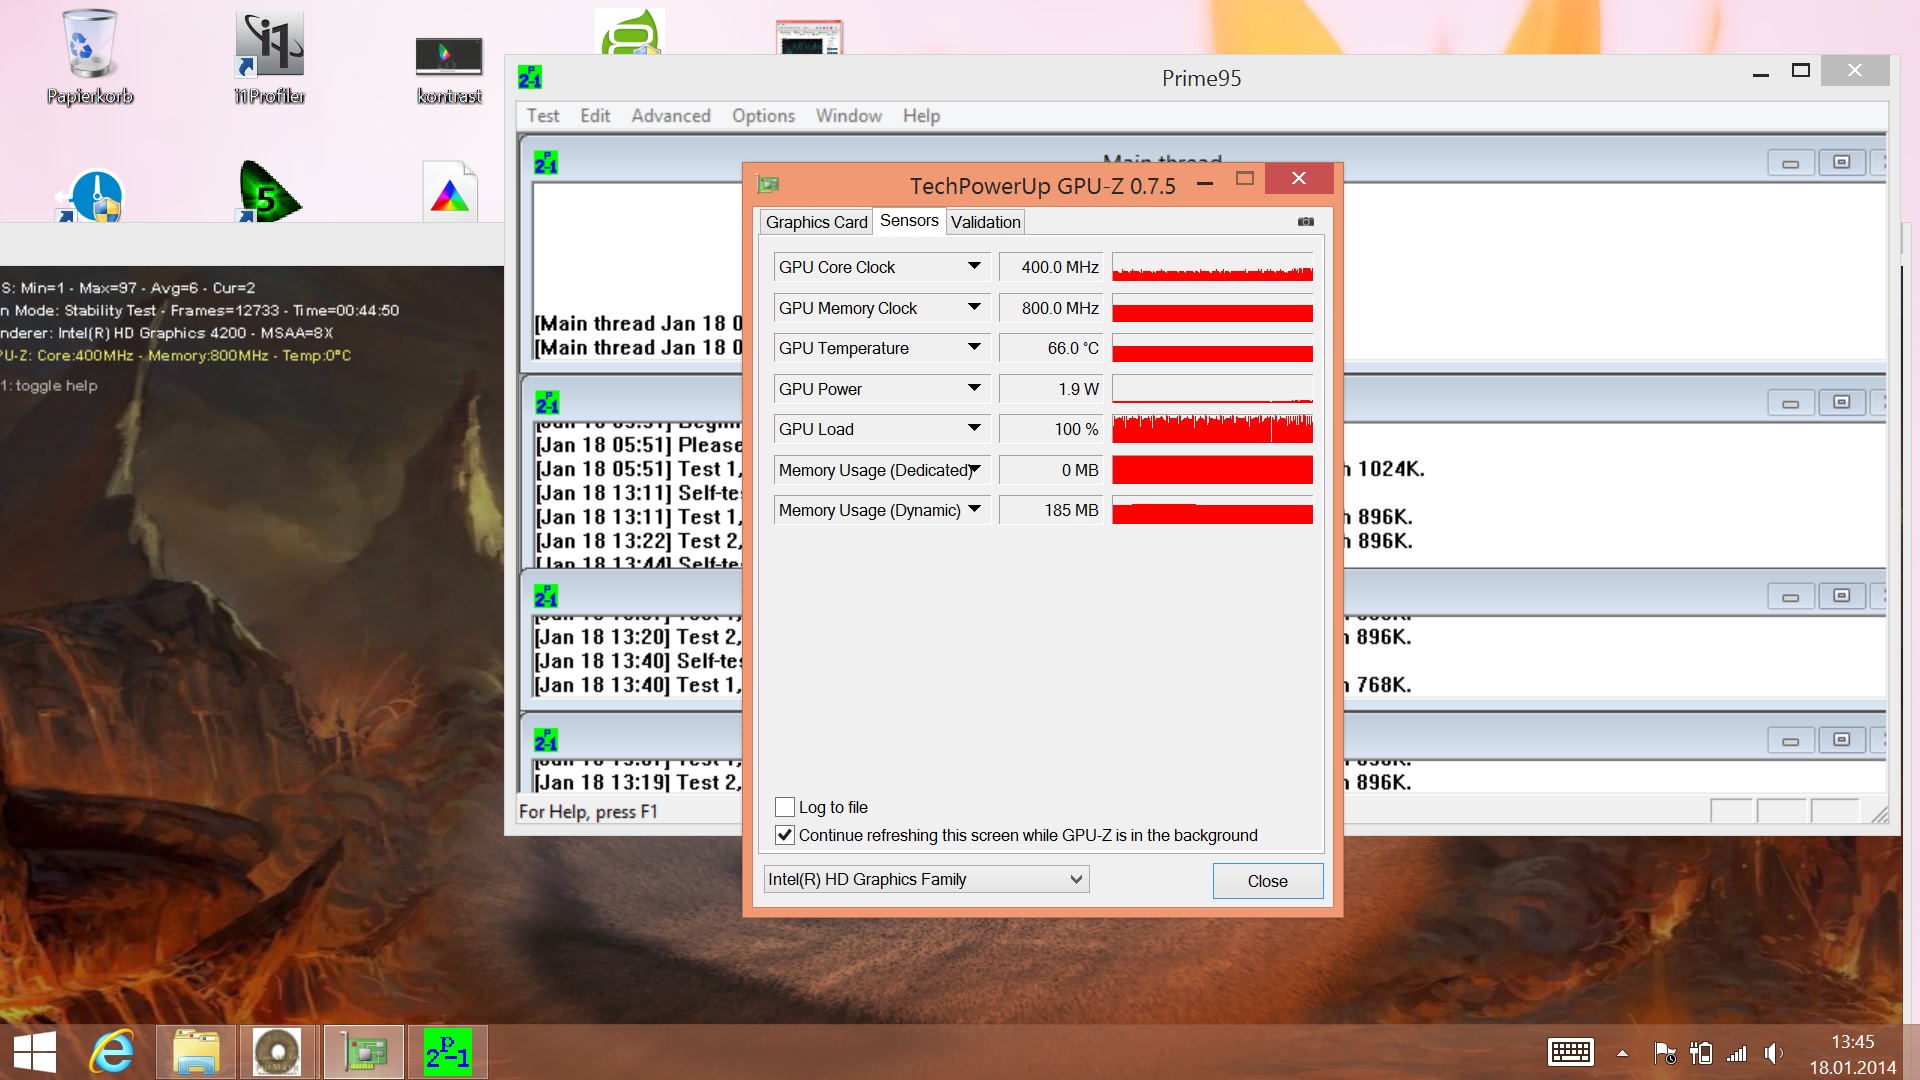Viewport: 1920px width, 1080px height.
Task: Open Prime95 from the taskbar
Action: coord(447,1052)
